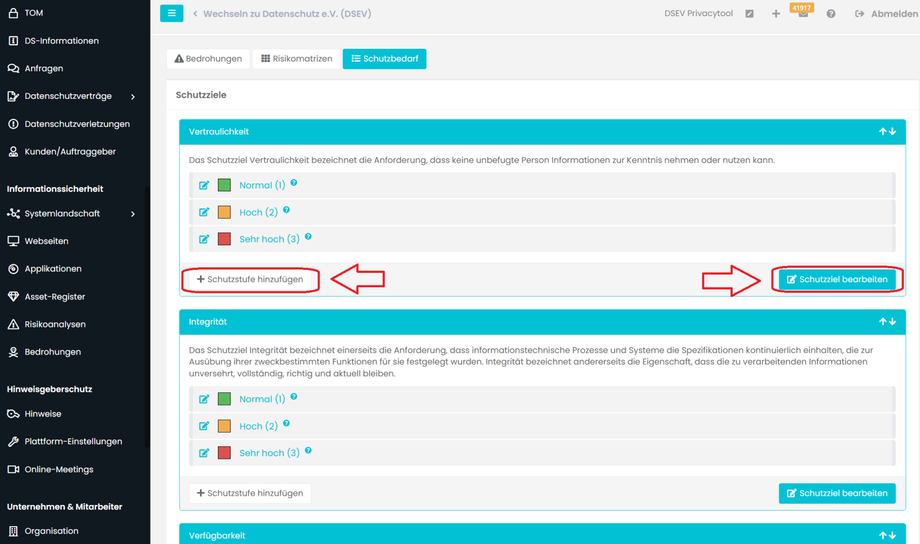Reorder Vertraulichkeit with up-down arrows
Viewport: 920px width, 544px height.
click(887, 131)
